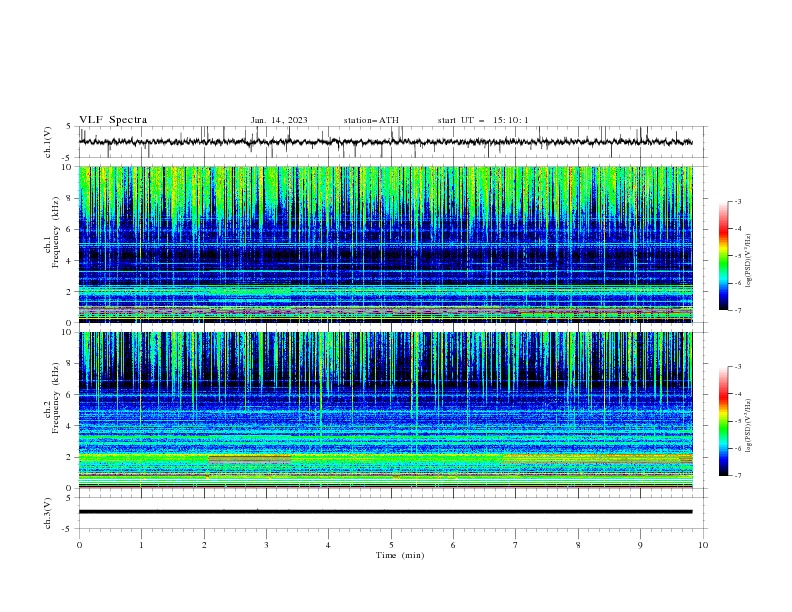Screen dimensions: 792x612
Task: Click the "ch.3(V)" waveform axis label
Action: [x=48, y=513]
